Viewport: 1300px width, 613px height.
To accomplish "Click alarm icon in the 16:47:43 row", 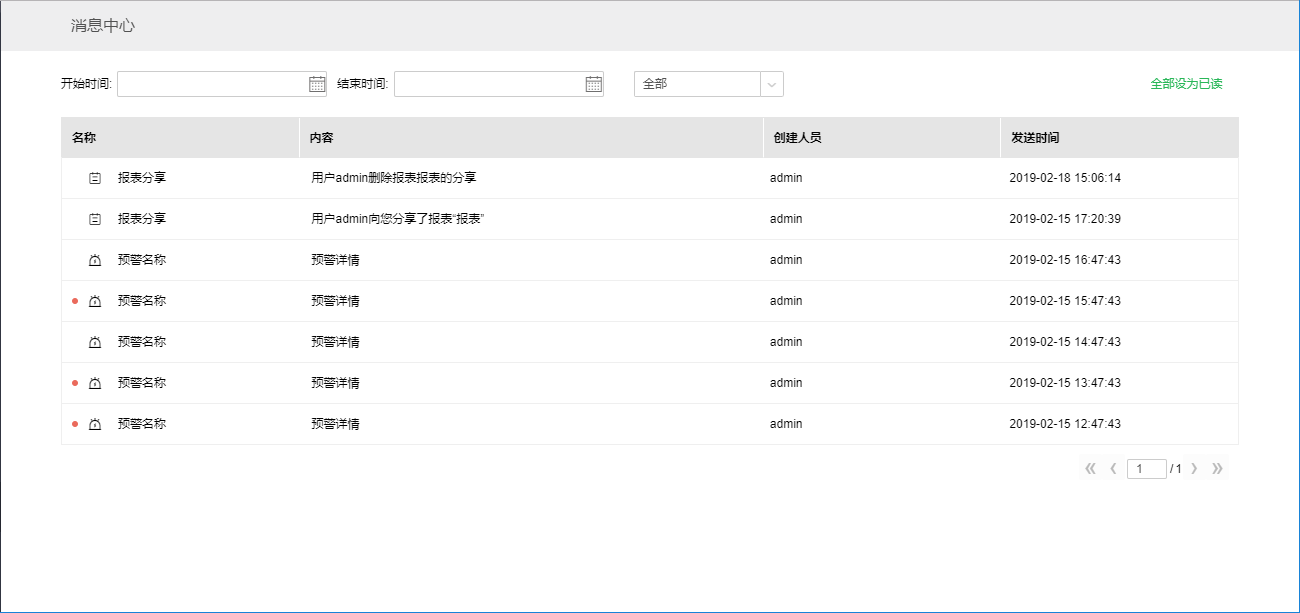I will click(x=95, y=260).
